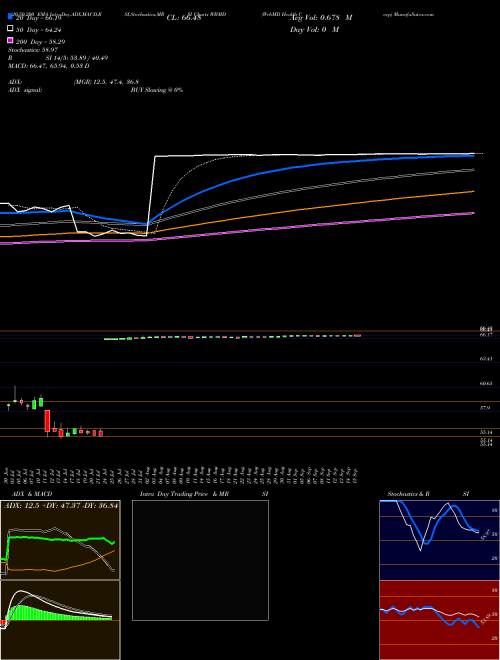Select the '50 Day = 64.24' legend text

pos(40,30)
